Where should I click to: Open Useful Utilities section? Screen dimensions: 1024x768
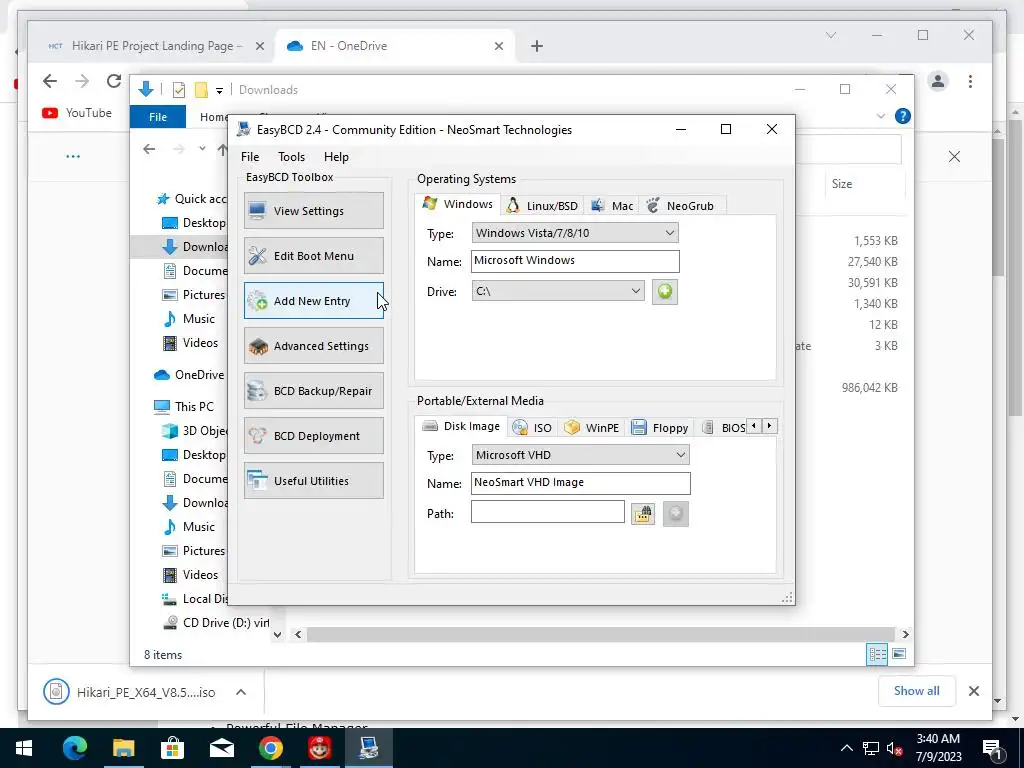[x=313, y=481]
